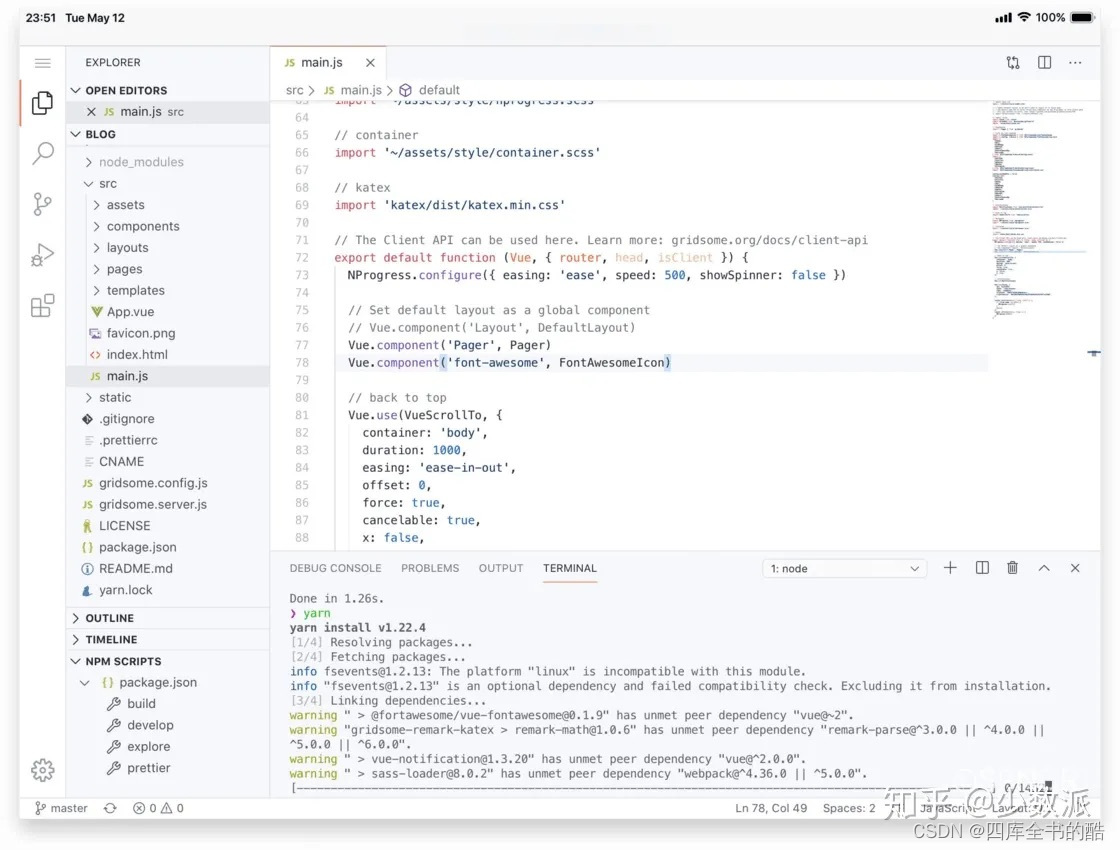
Task: Create a new terminal with plus icon
Action: pyautogui.click(x=950, y=568)
